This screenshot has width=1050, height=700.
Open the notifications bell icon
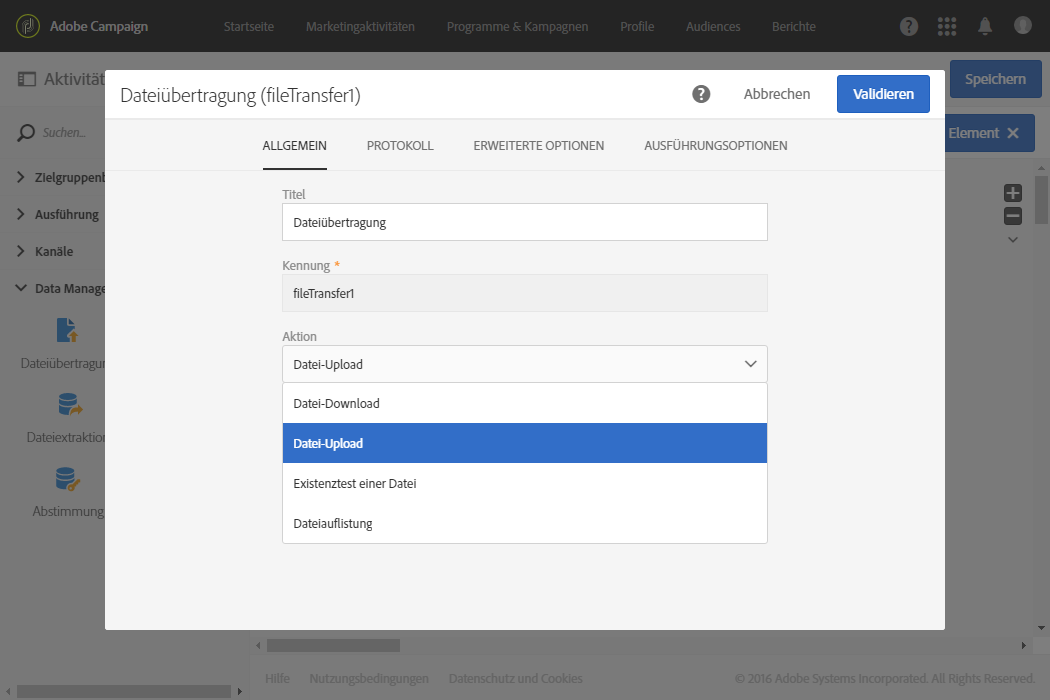click(985, 26)
